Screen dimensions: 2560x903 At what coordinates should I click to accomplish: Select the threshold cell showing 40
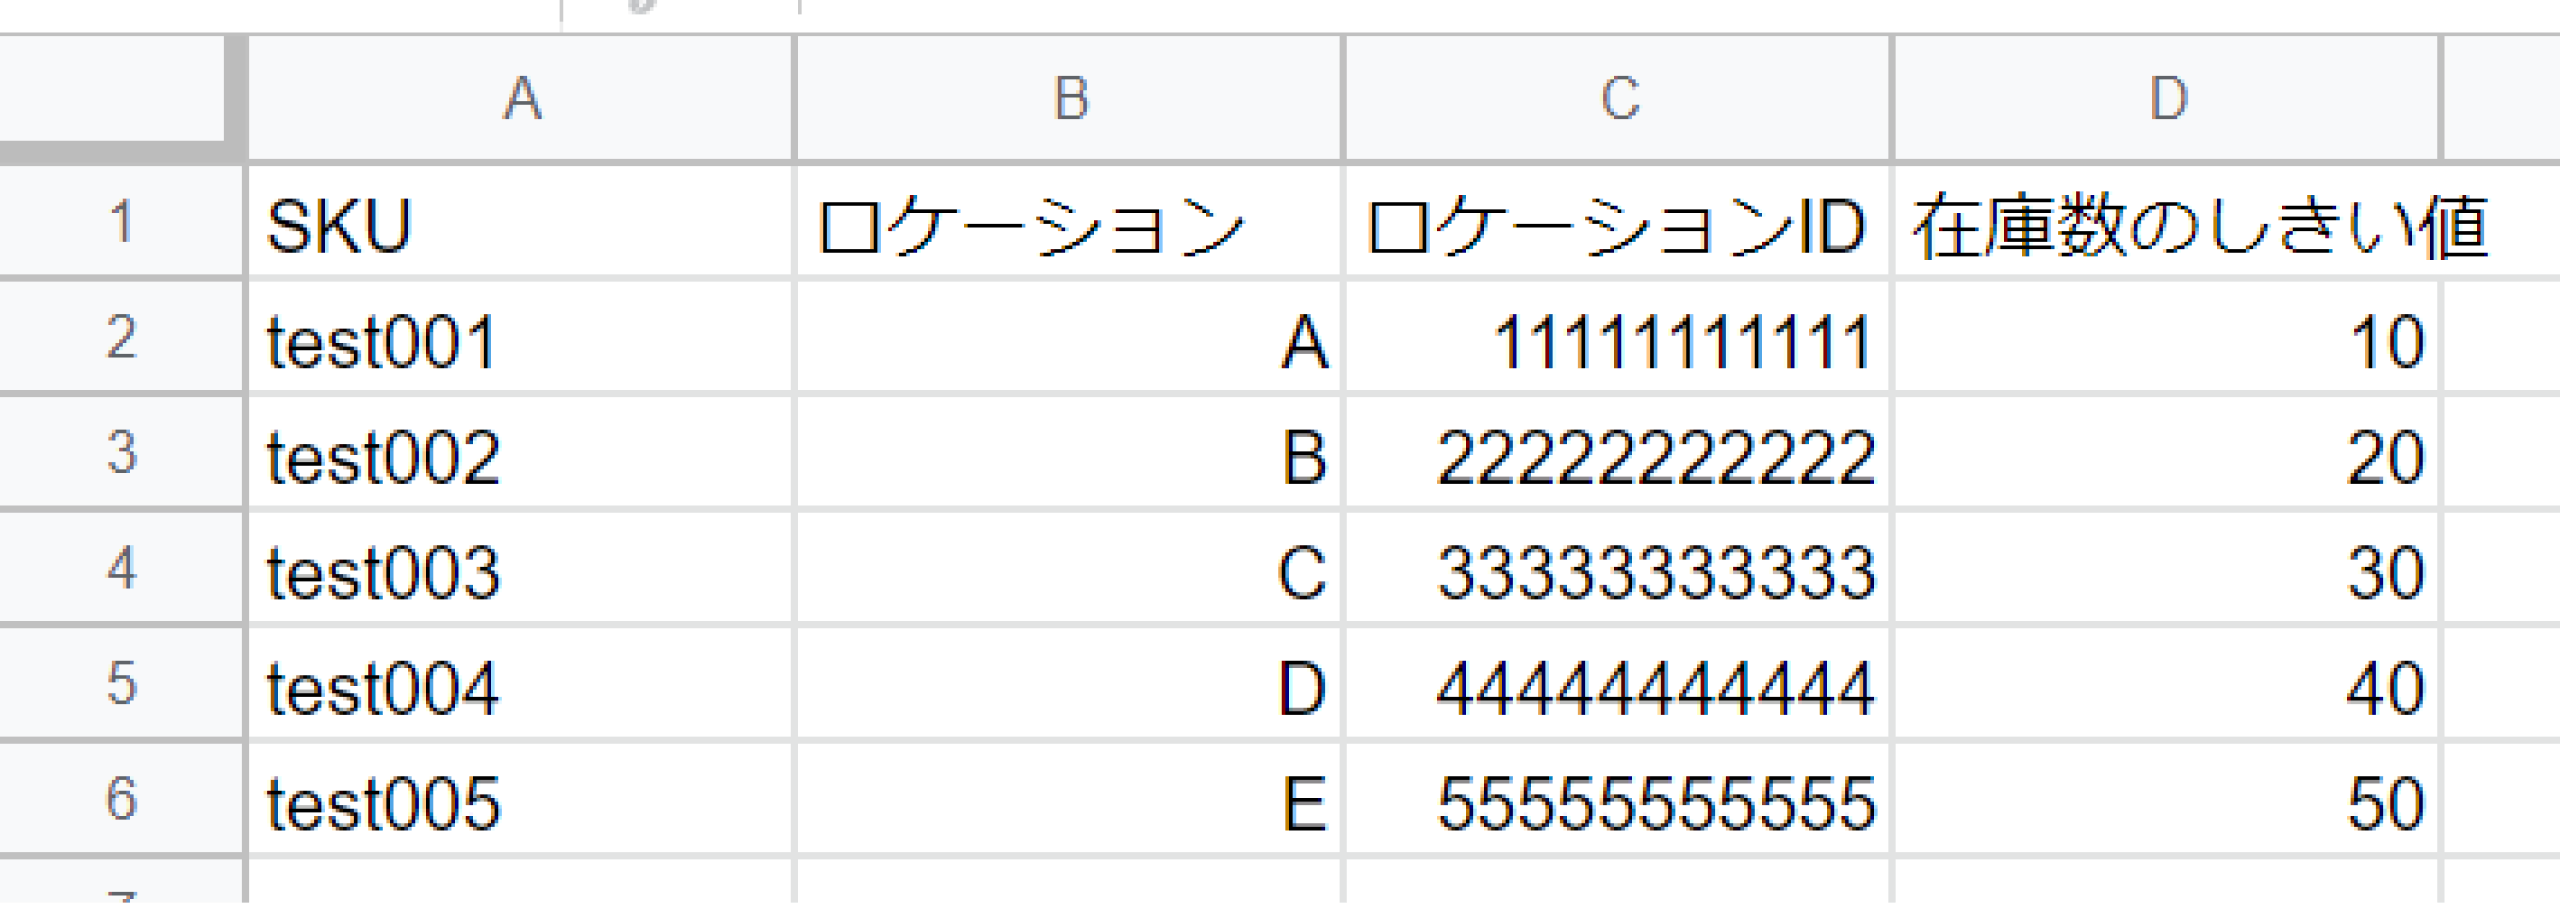point(2167,687)
